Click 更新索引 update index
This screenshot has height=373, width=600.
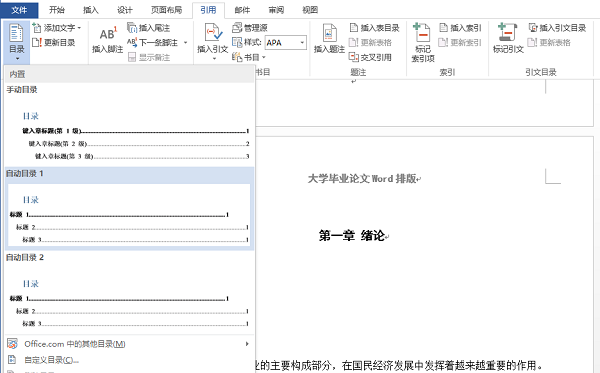460,42
